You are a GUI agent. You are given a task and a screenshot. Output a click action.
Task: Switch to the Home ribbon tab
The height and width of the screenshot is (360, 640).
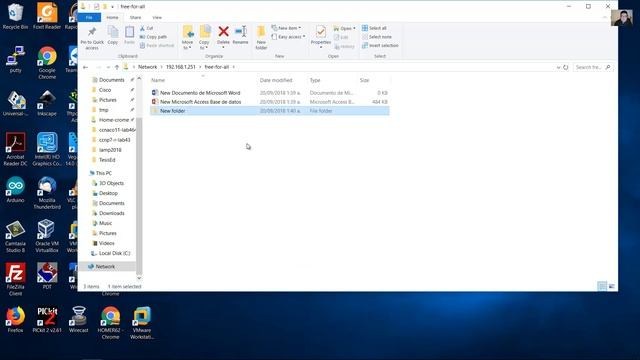click(x=112, y=18)
